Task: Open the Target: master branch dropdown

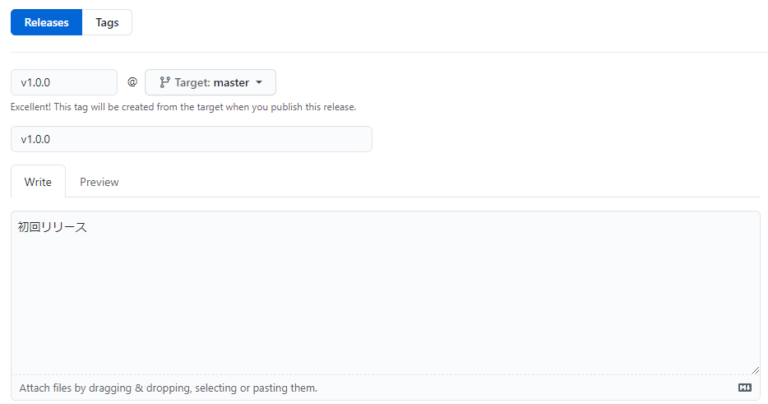Action: (210, 82)
